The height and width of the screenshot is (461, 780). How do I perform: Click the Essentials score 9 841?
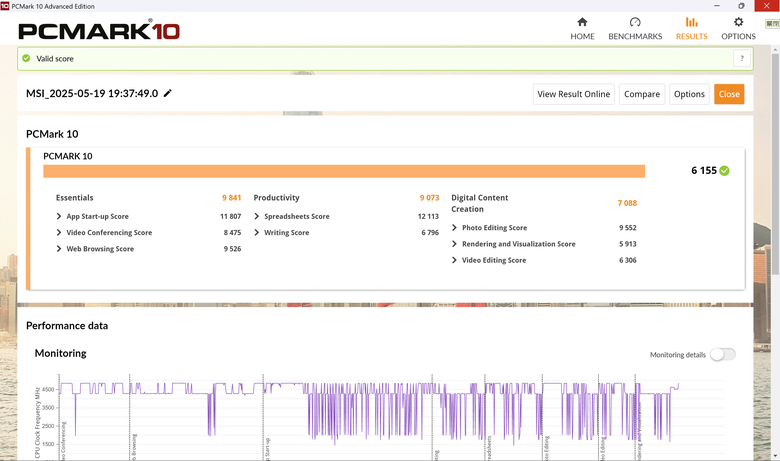(x=231, y=197)
